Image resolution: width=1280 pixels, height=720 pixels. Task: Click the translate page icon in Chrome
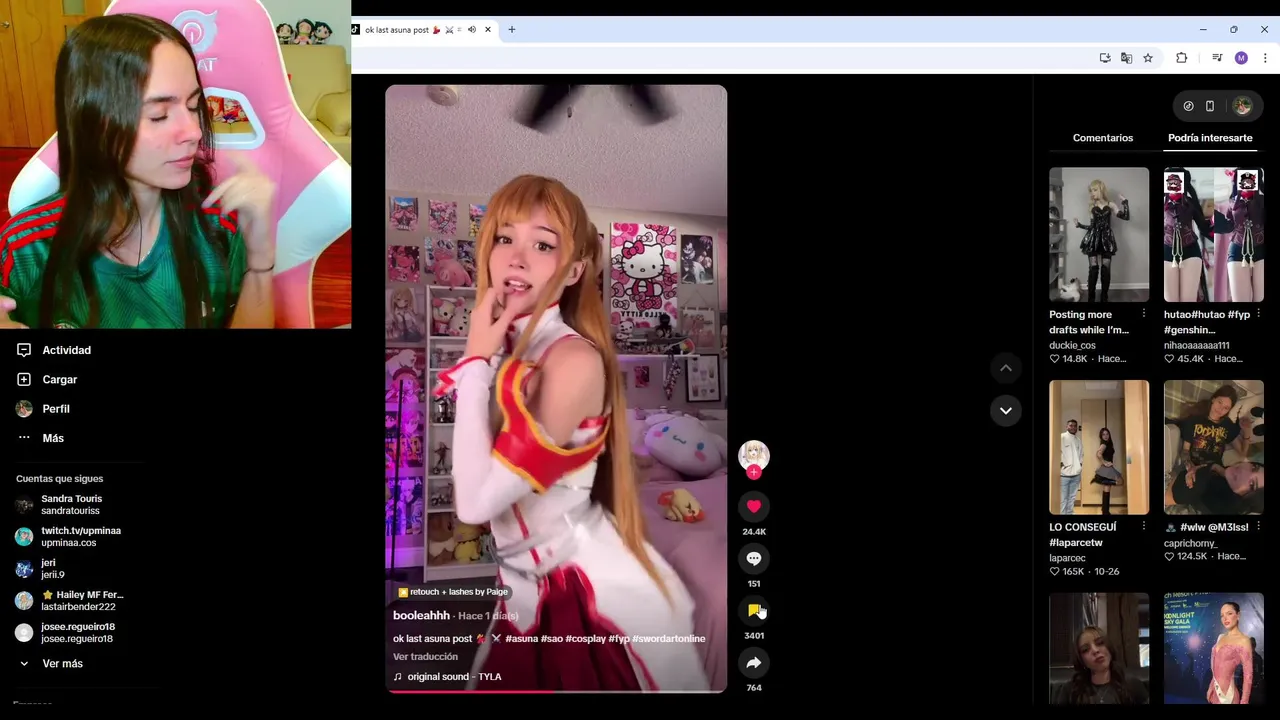pos(1126,58)
